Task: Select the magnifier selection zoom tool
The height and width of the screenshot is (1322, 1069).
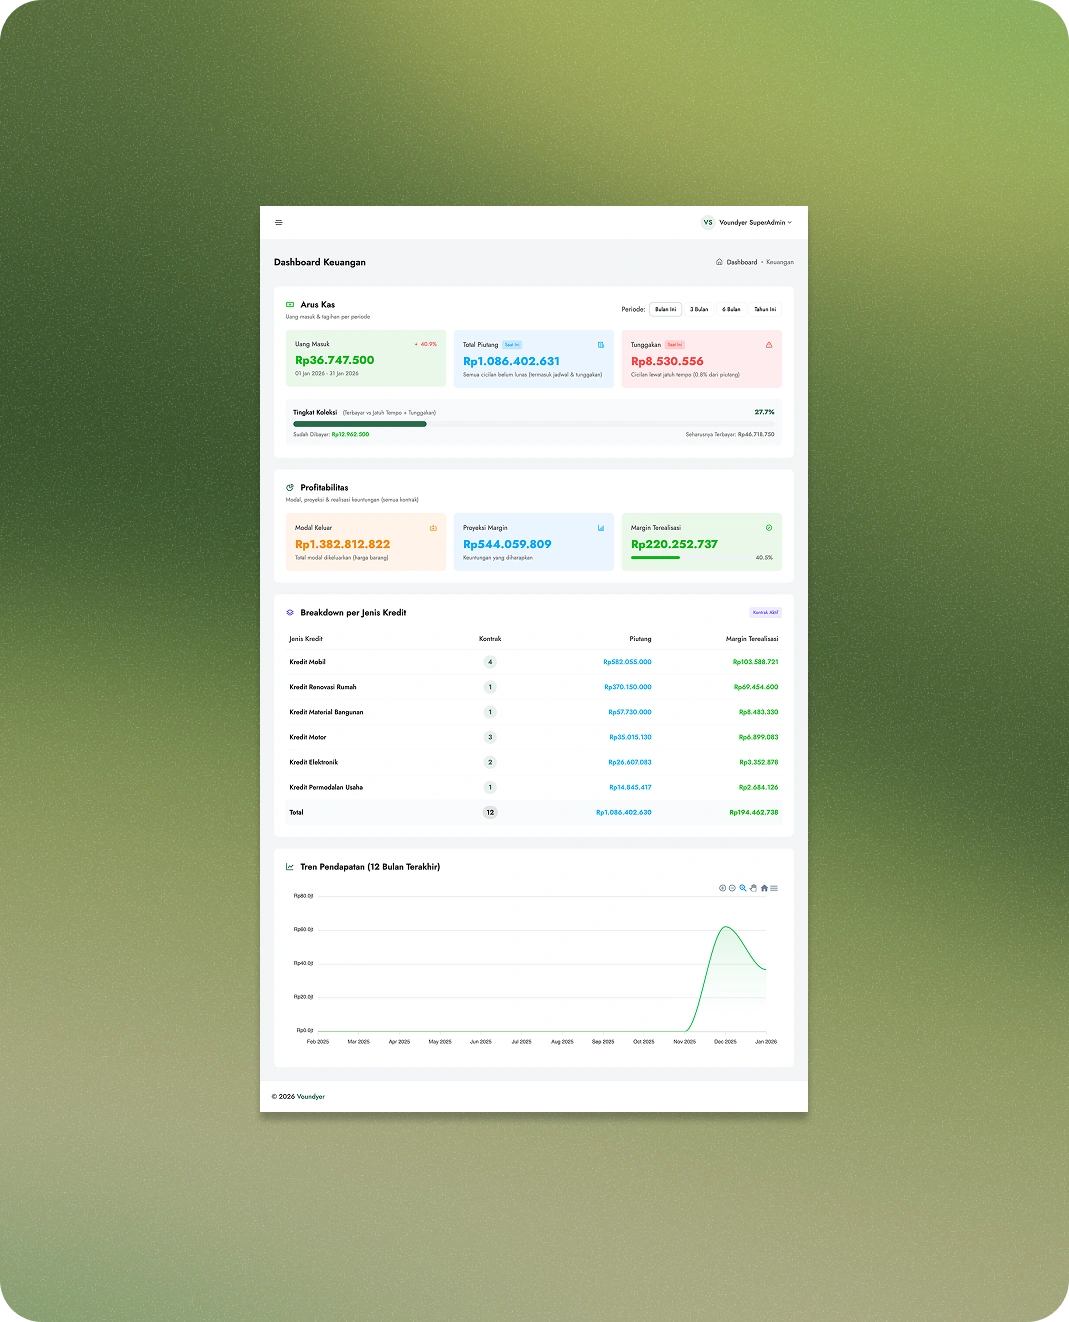Action: [x=743, y=888]
